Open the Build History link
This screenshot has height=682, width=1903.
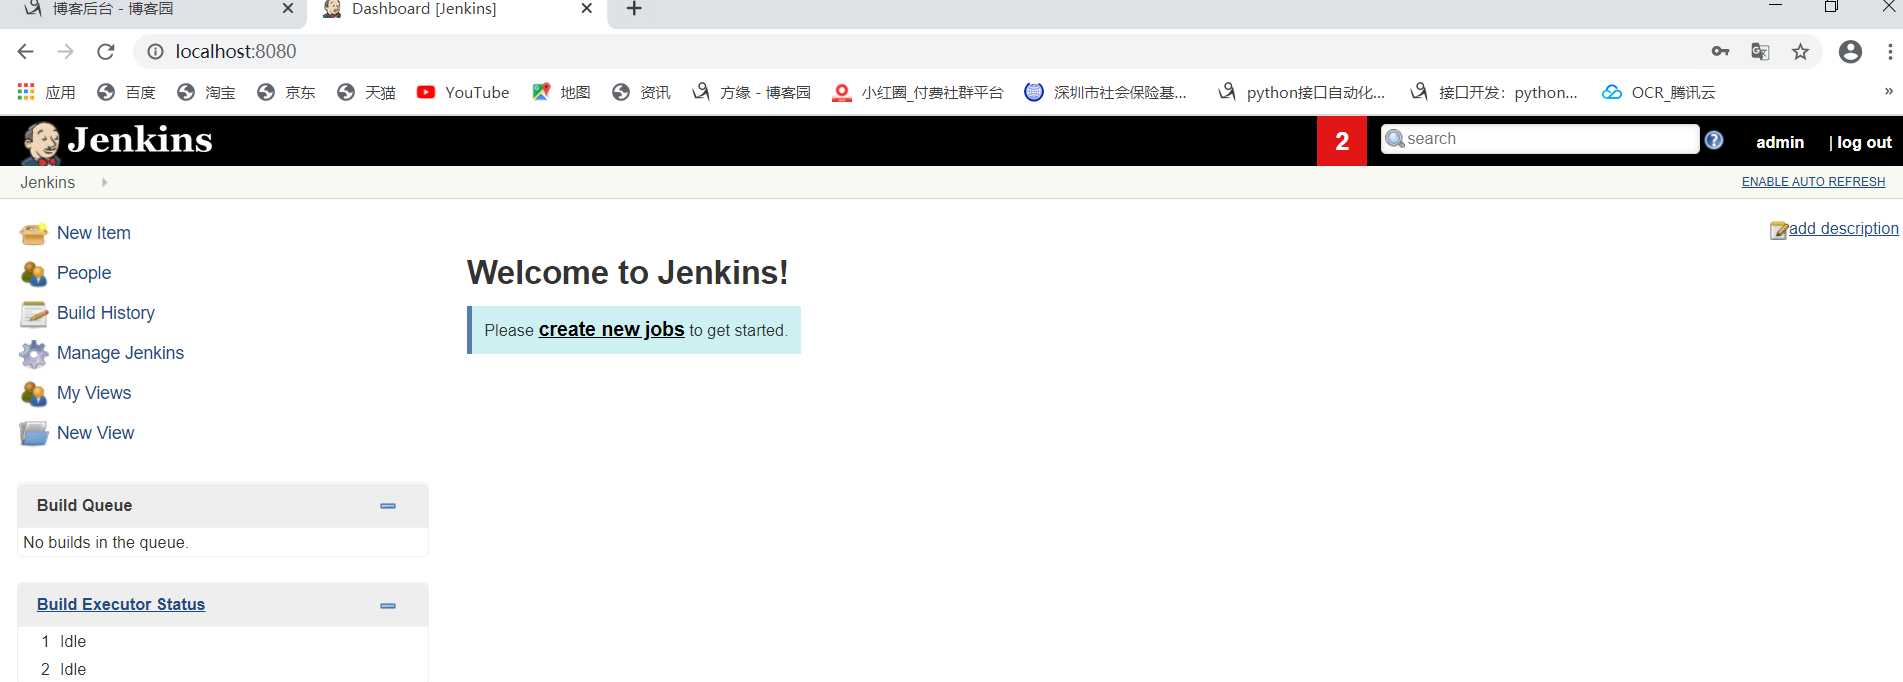(x=106, y=313)
